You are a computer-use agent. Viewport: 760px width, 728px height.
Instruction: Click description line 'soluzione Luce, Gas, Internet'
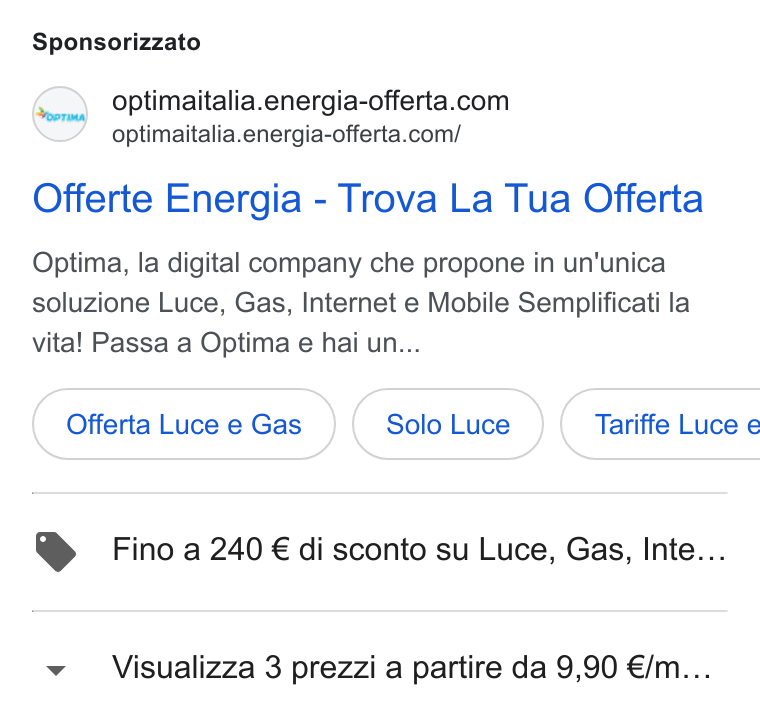pos(361,303)
